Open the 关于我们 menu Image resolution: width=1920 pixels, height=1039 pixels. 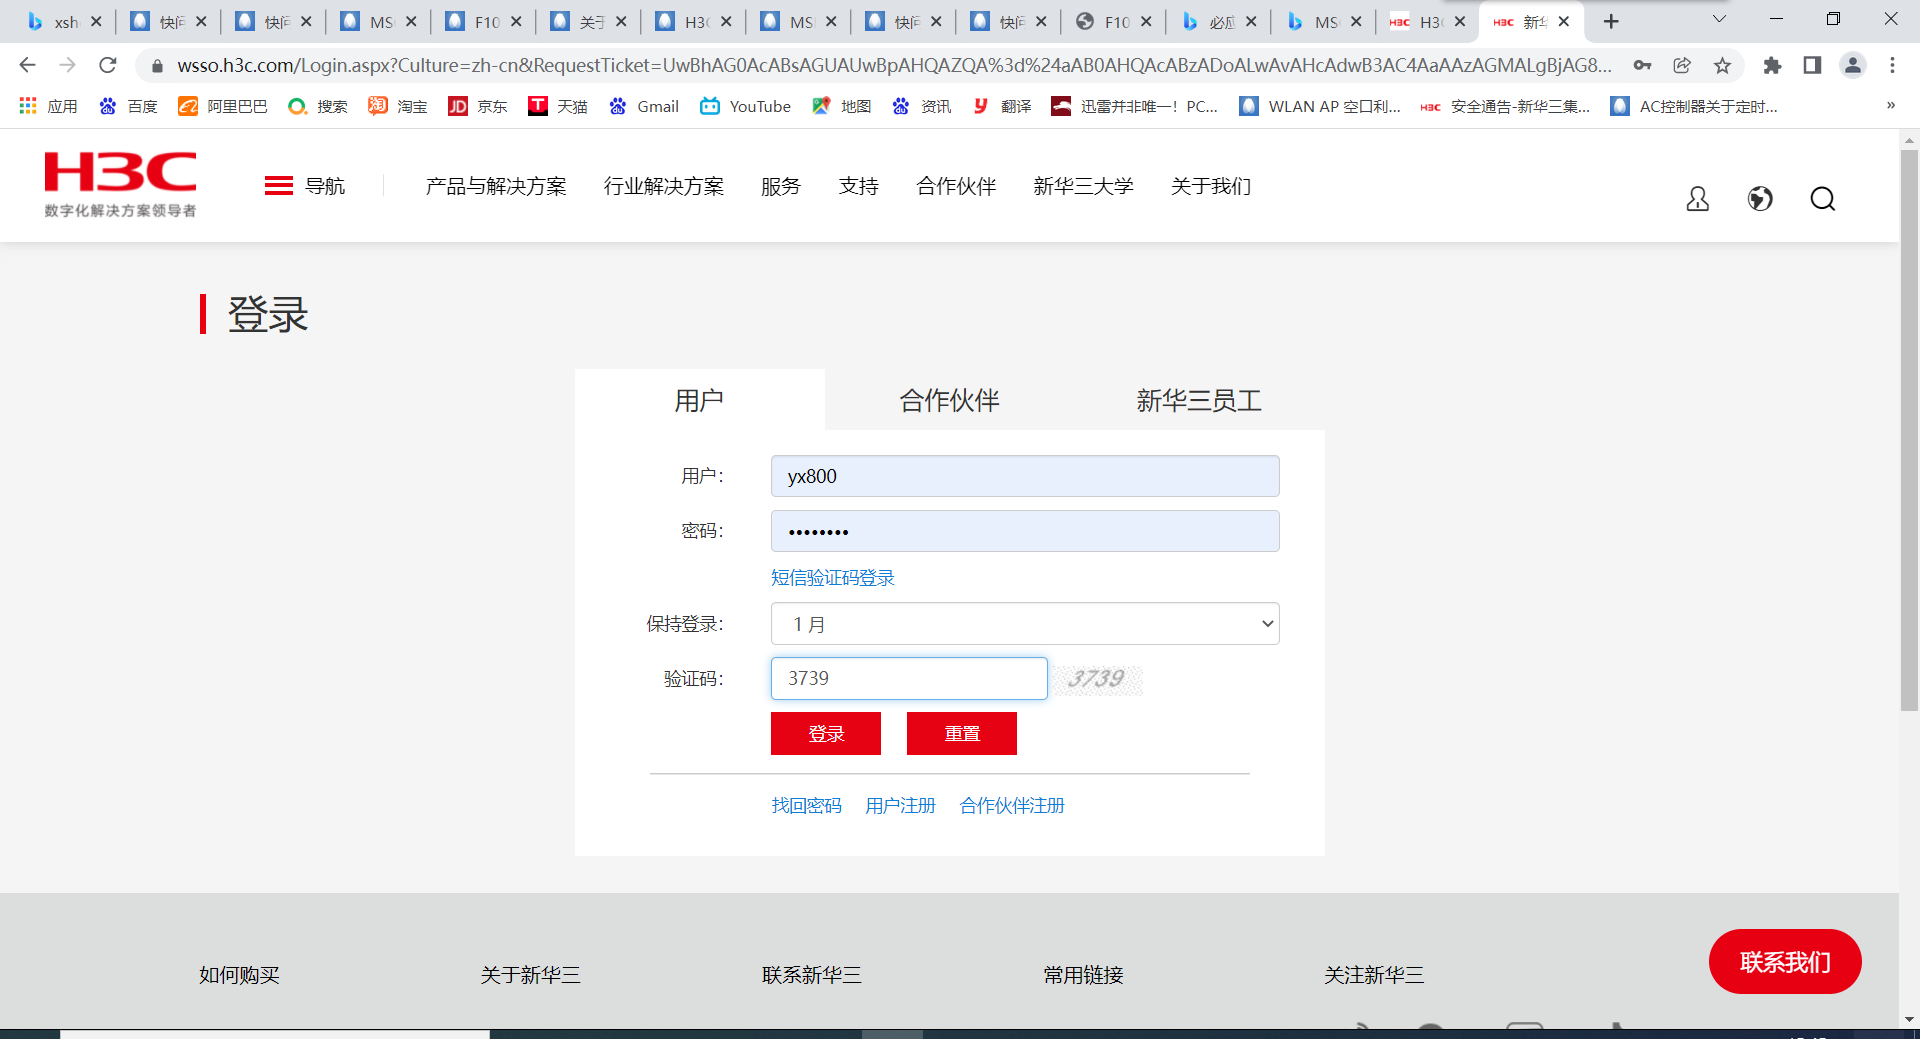[1211, 186]
